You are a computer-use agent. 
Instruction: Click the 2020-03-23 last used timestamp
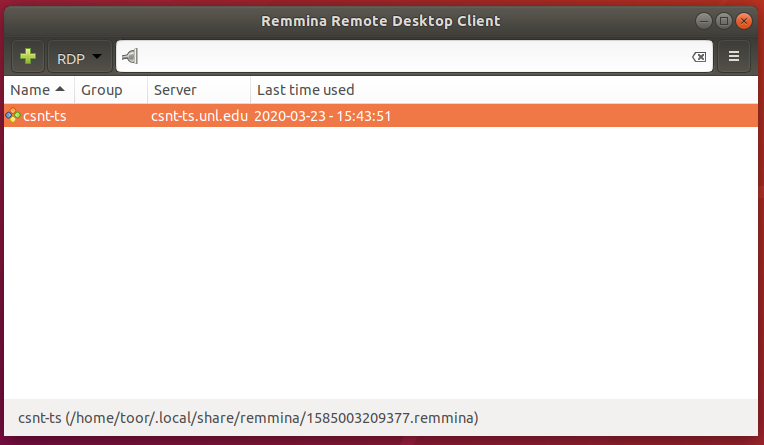tap(322, 116)
